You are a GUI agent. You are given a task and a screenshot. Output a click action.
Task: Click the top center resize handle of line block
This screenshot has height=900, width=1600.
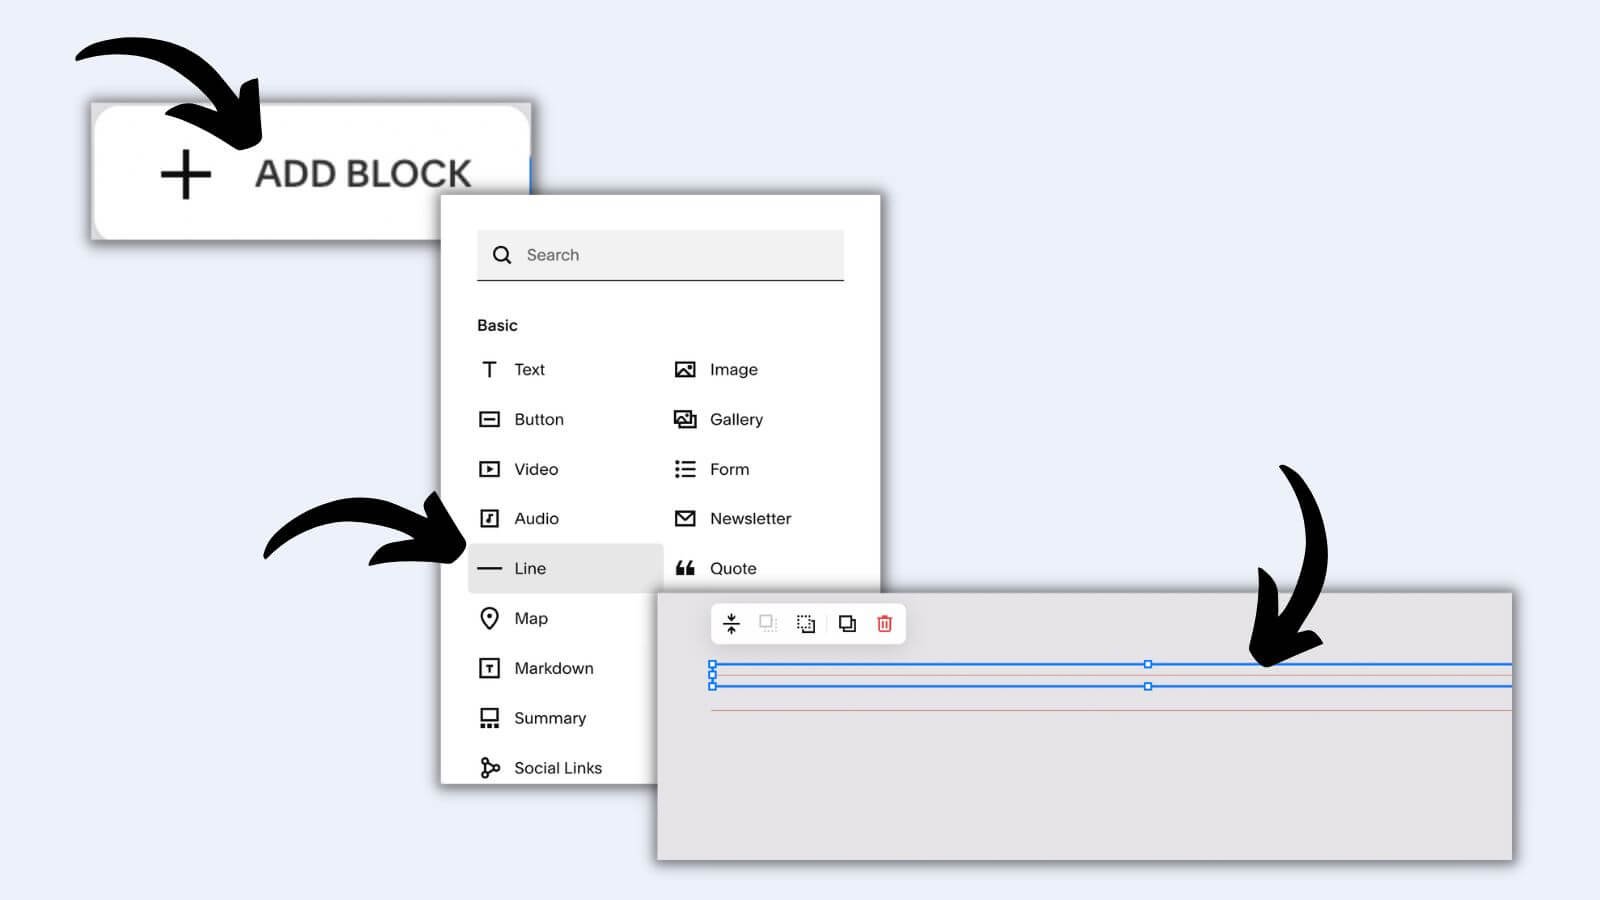pyautogui.click(x=1148, y=664)
